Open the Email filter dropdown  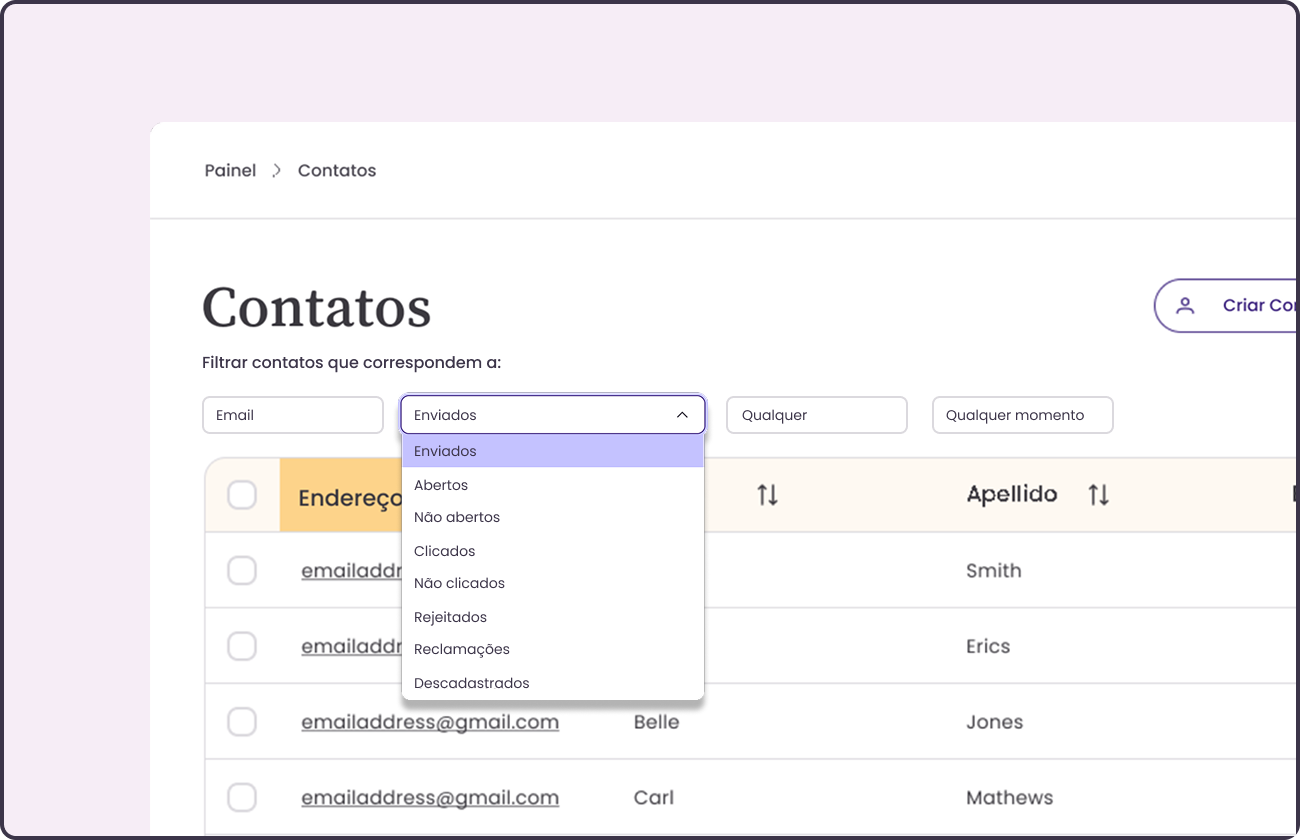(292, 414)
